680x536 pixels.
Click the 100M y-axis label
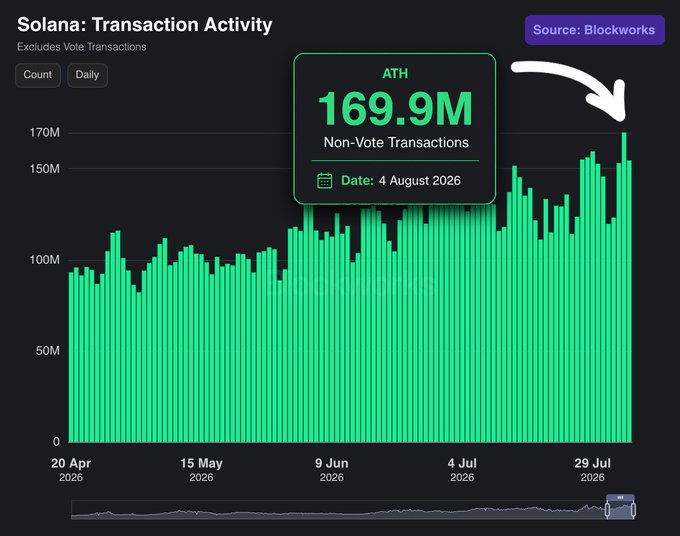click(x=45, y=260)
